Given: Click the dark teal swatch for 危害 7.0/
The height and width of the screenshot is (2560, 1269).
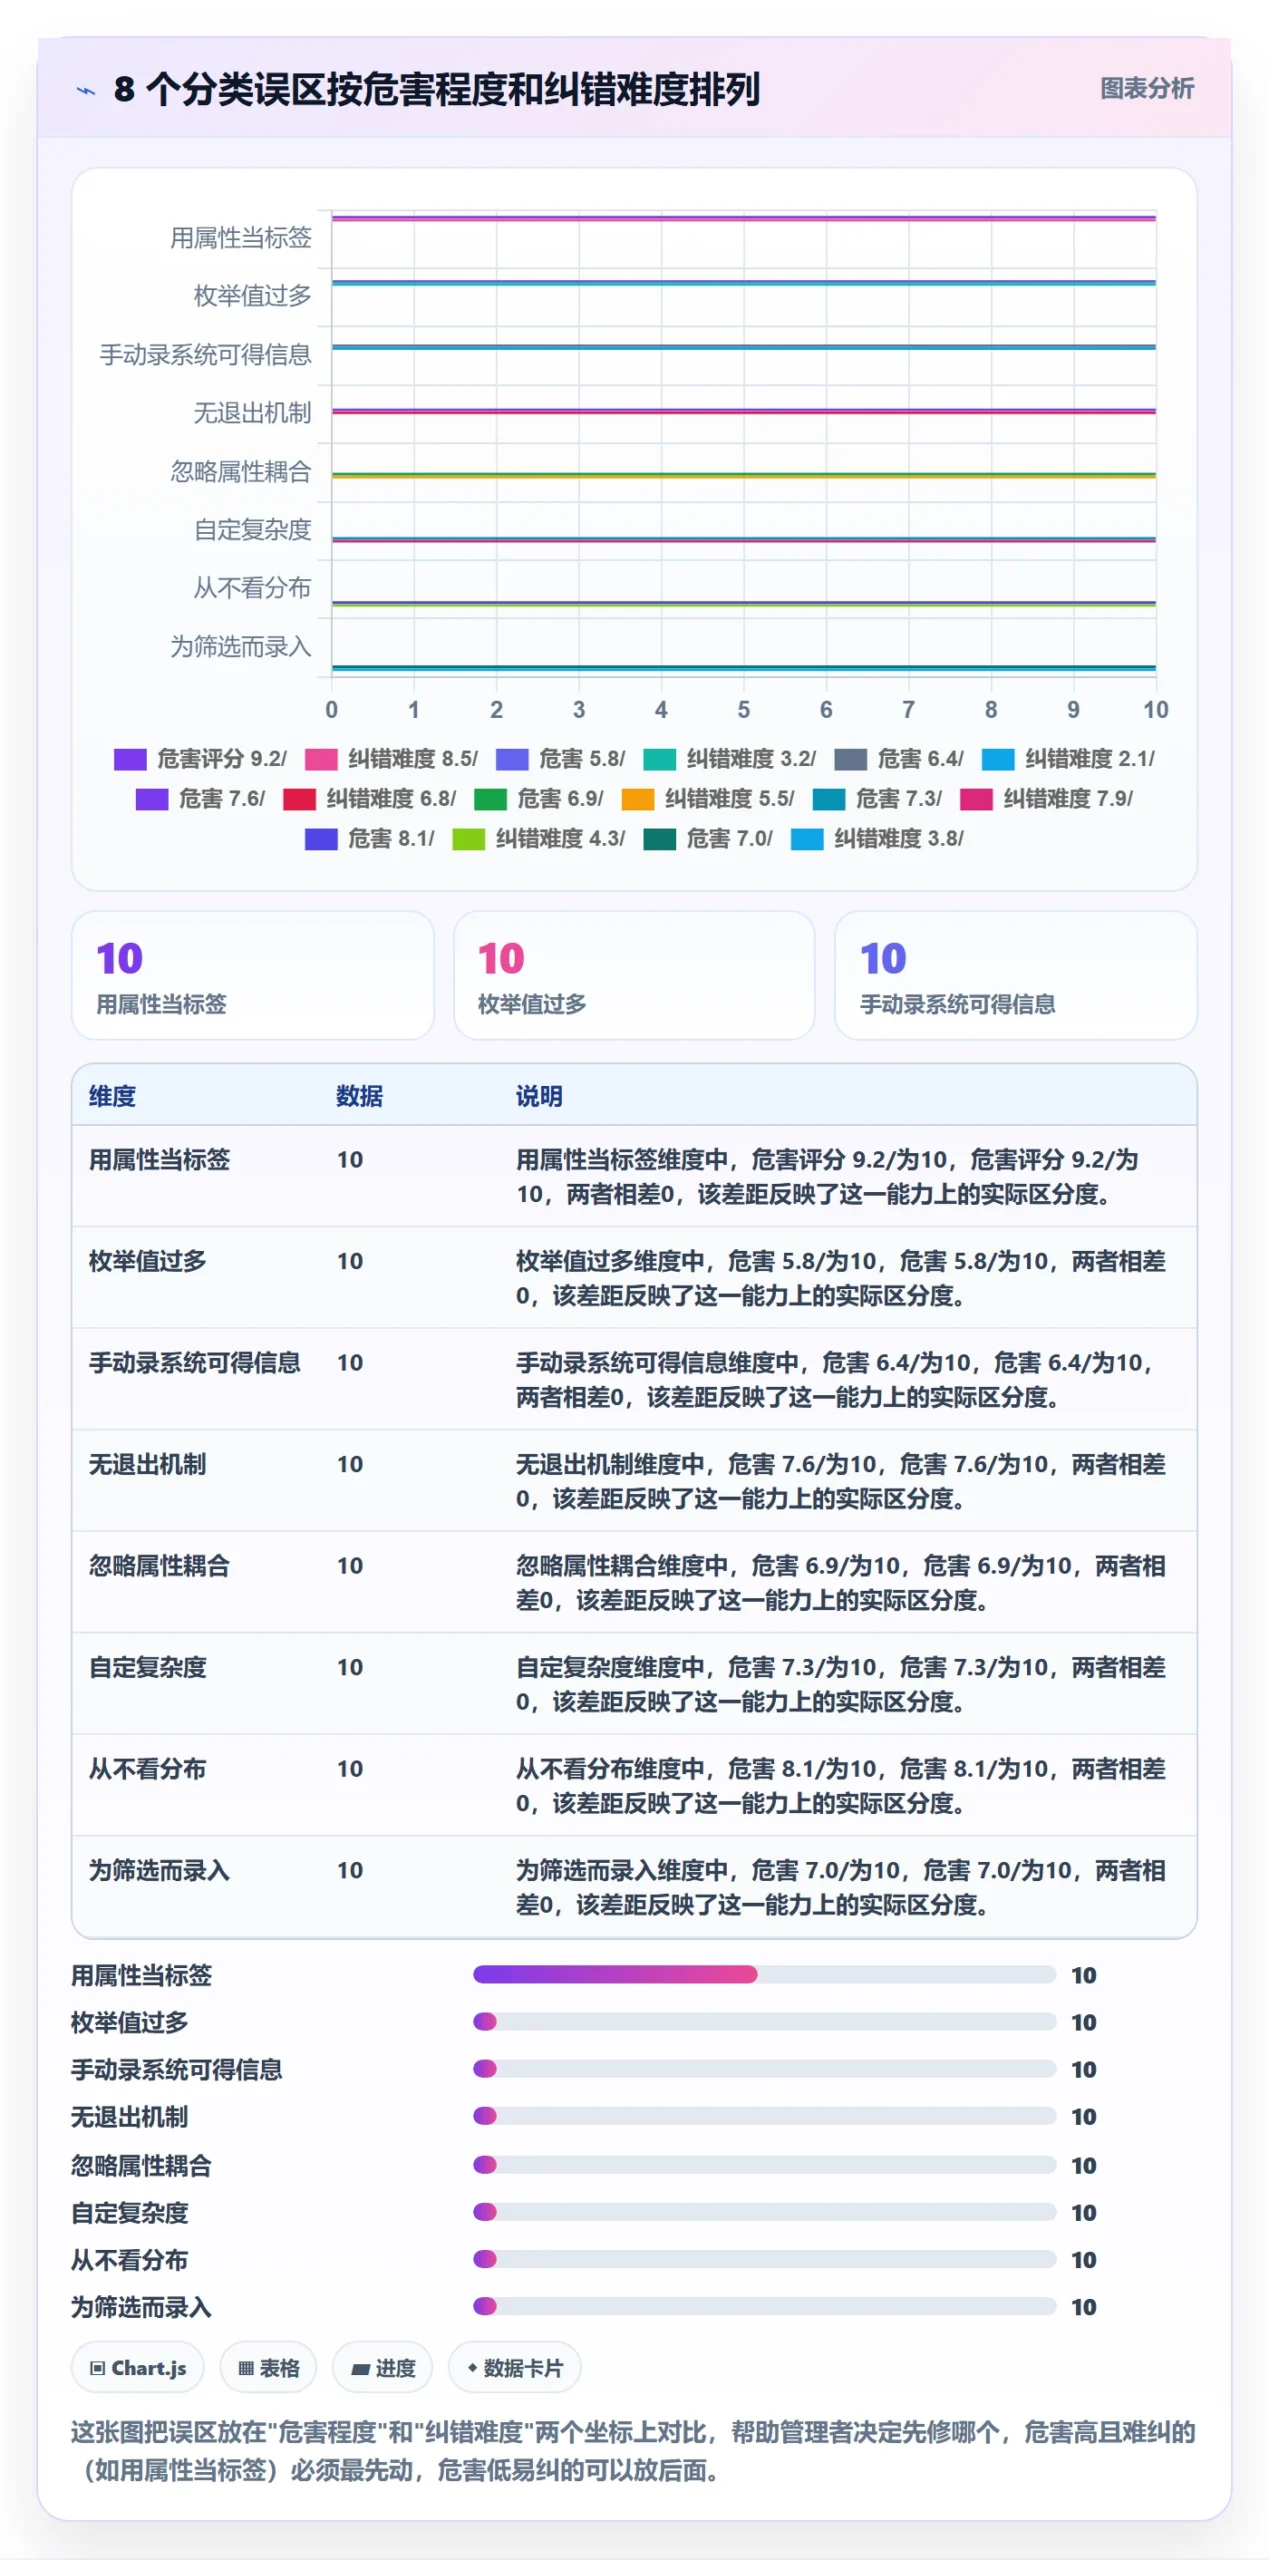Looking at the screenshot, I should 659,839.
